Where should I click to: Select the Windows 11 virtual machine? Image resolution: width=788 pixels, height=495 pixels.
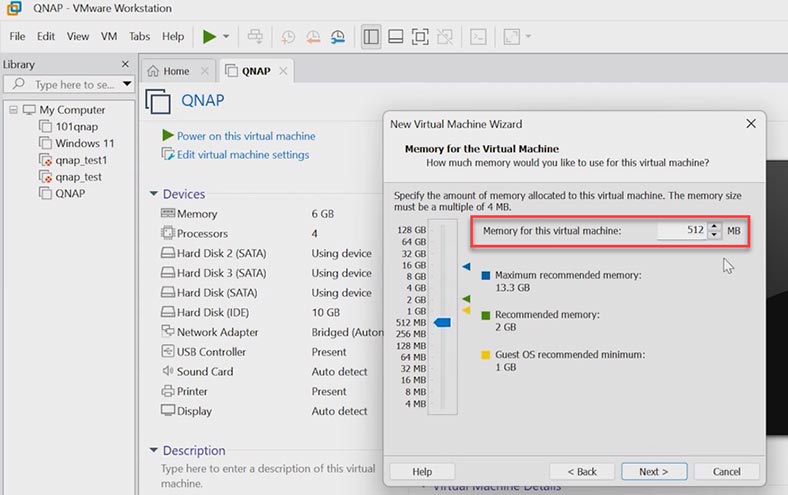point(84,143)
